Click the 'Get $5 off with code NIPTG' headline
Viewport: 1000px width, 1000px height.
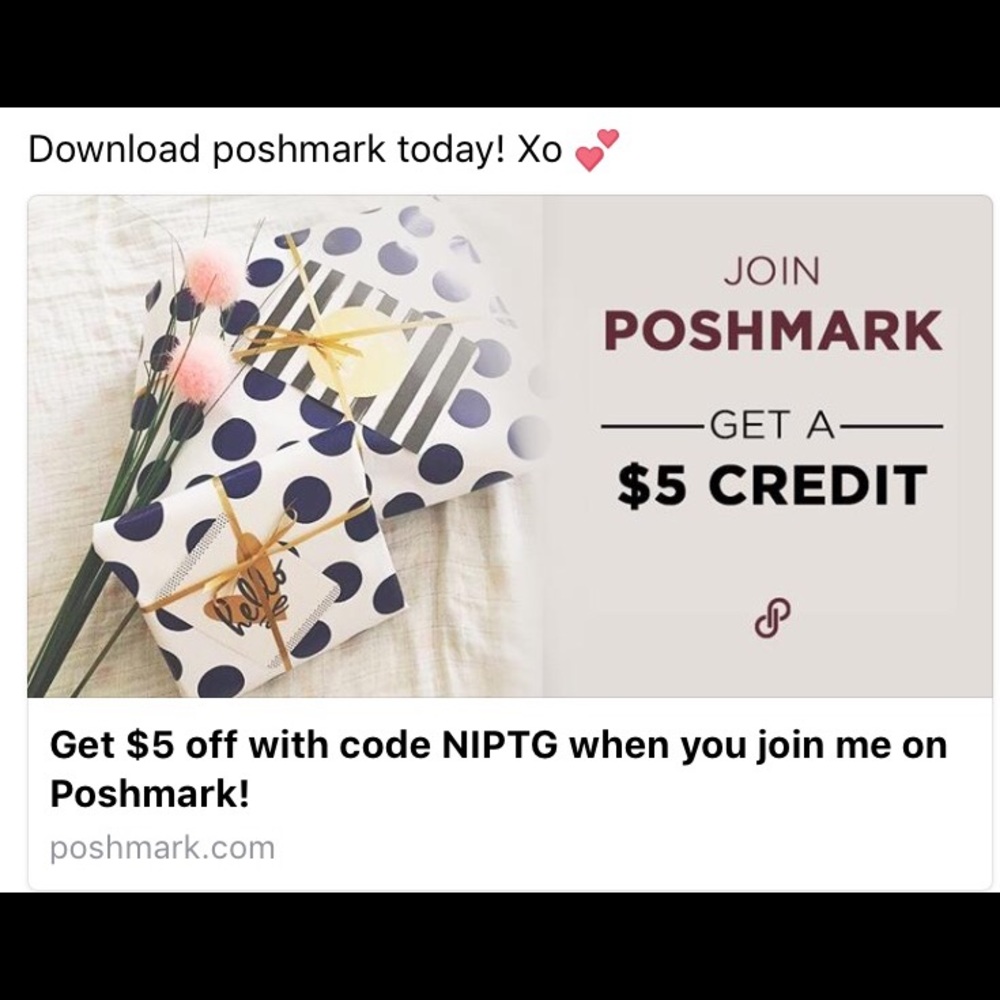tap(498, 768)
